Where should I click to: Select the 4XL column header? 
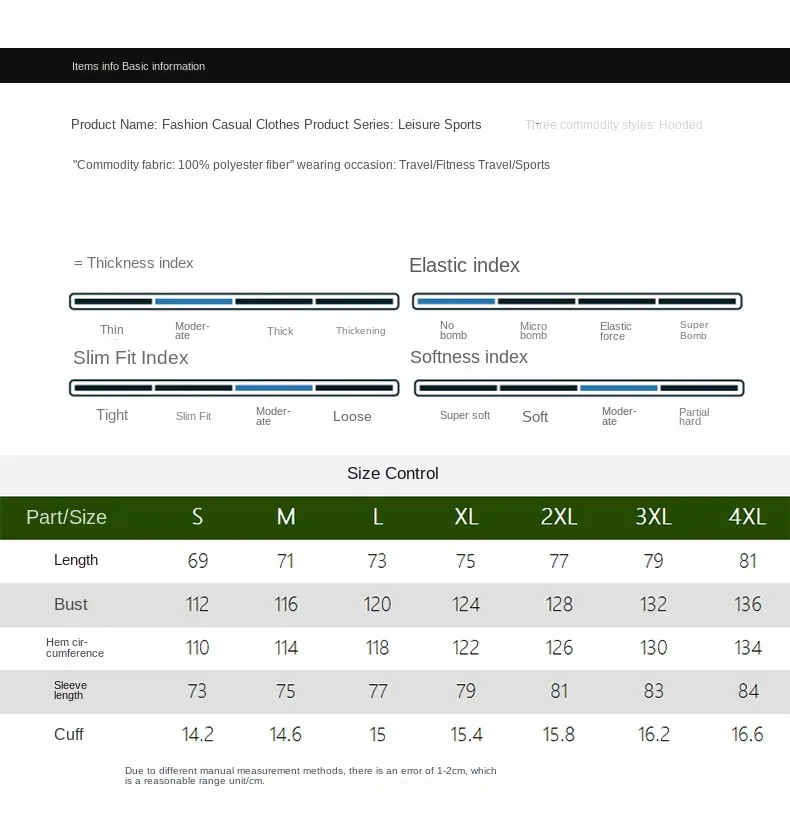tap(747, 517)
